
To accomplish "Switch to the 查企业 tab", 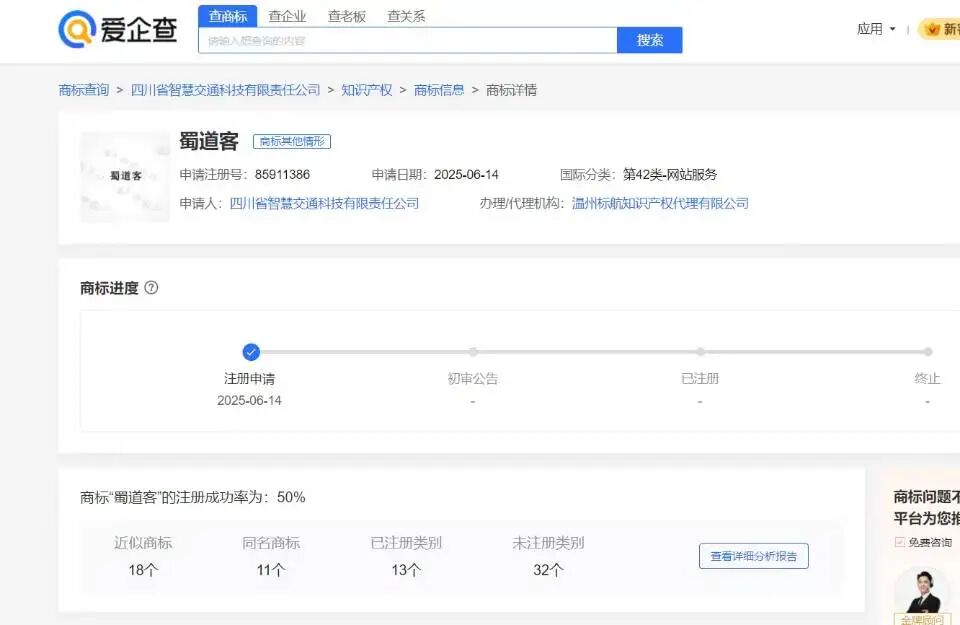I will (x=287, y=17).
